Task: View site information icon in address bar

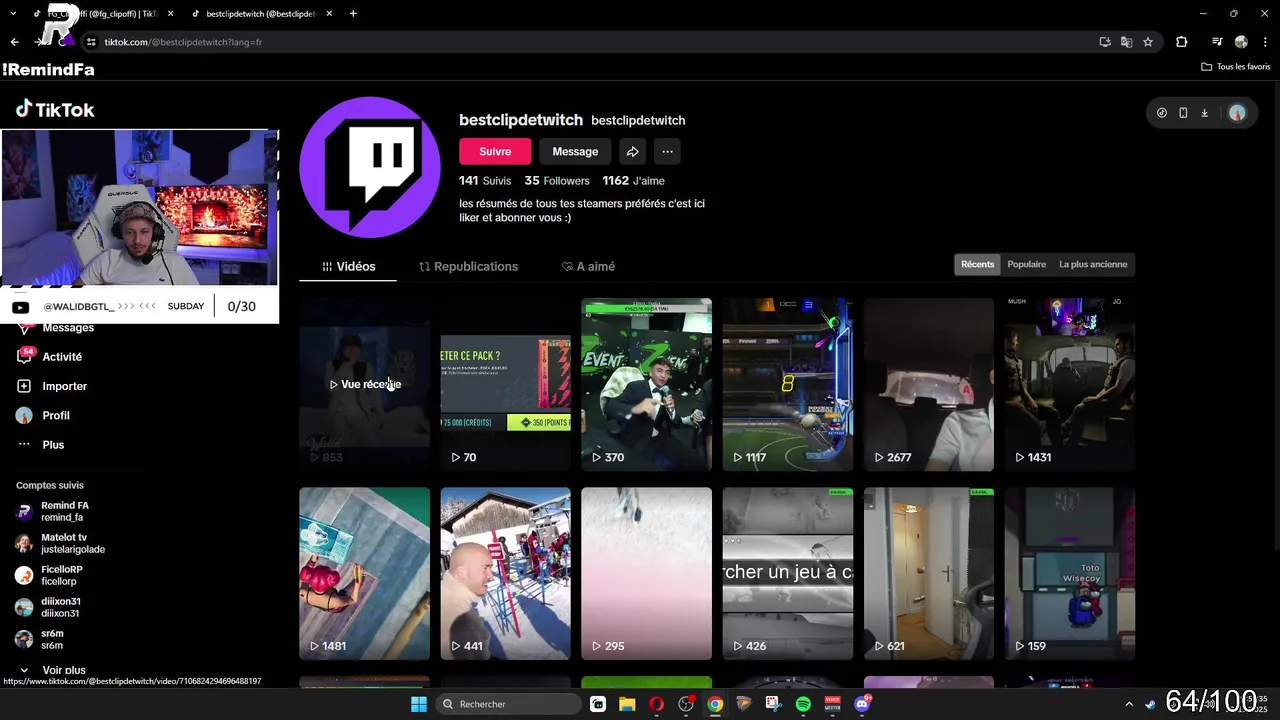Action: click(x=91, y=42)
